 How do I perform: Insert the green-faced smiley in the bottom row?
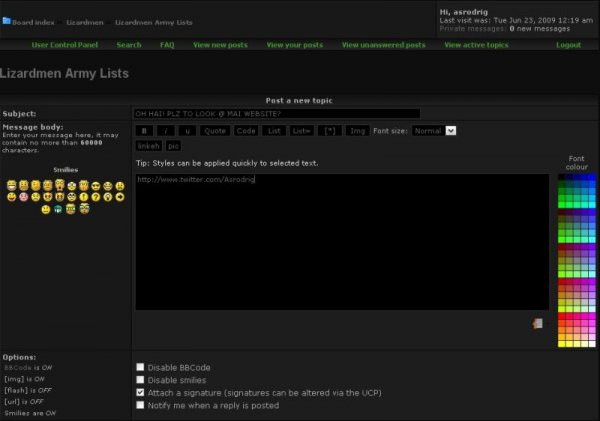click(58, 210)
